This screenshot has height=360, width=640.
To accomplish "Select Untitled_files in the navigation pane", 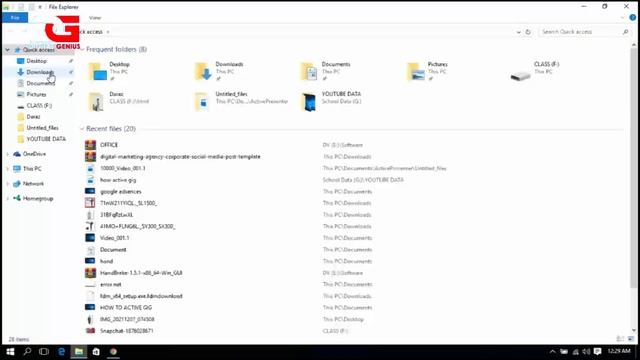I will point(42,128).
